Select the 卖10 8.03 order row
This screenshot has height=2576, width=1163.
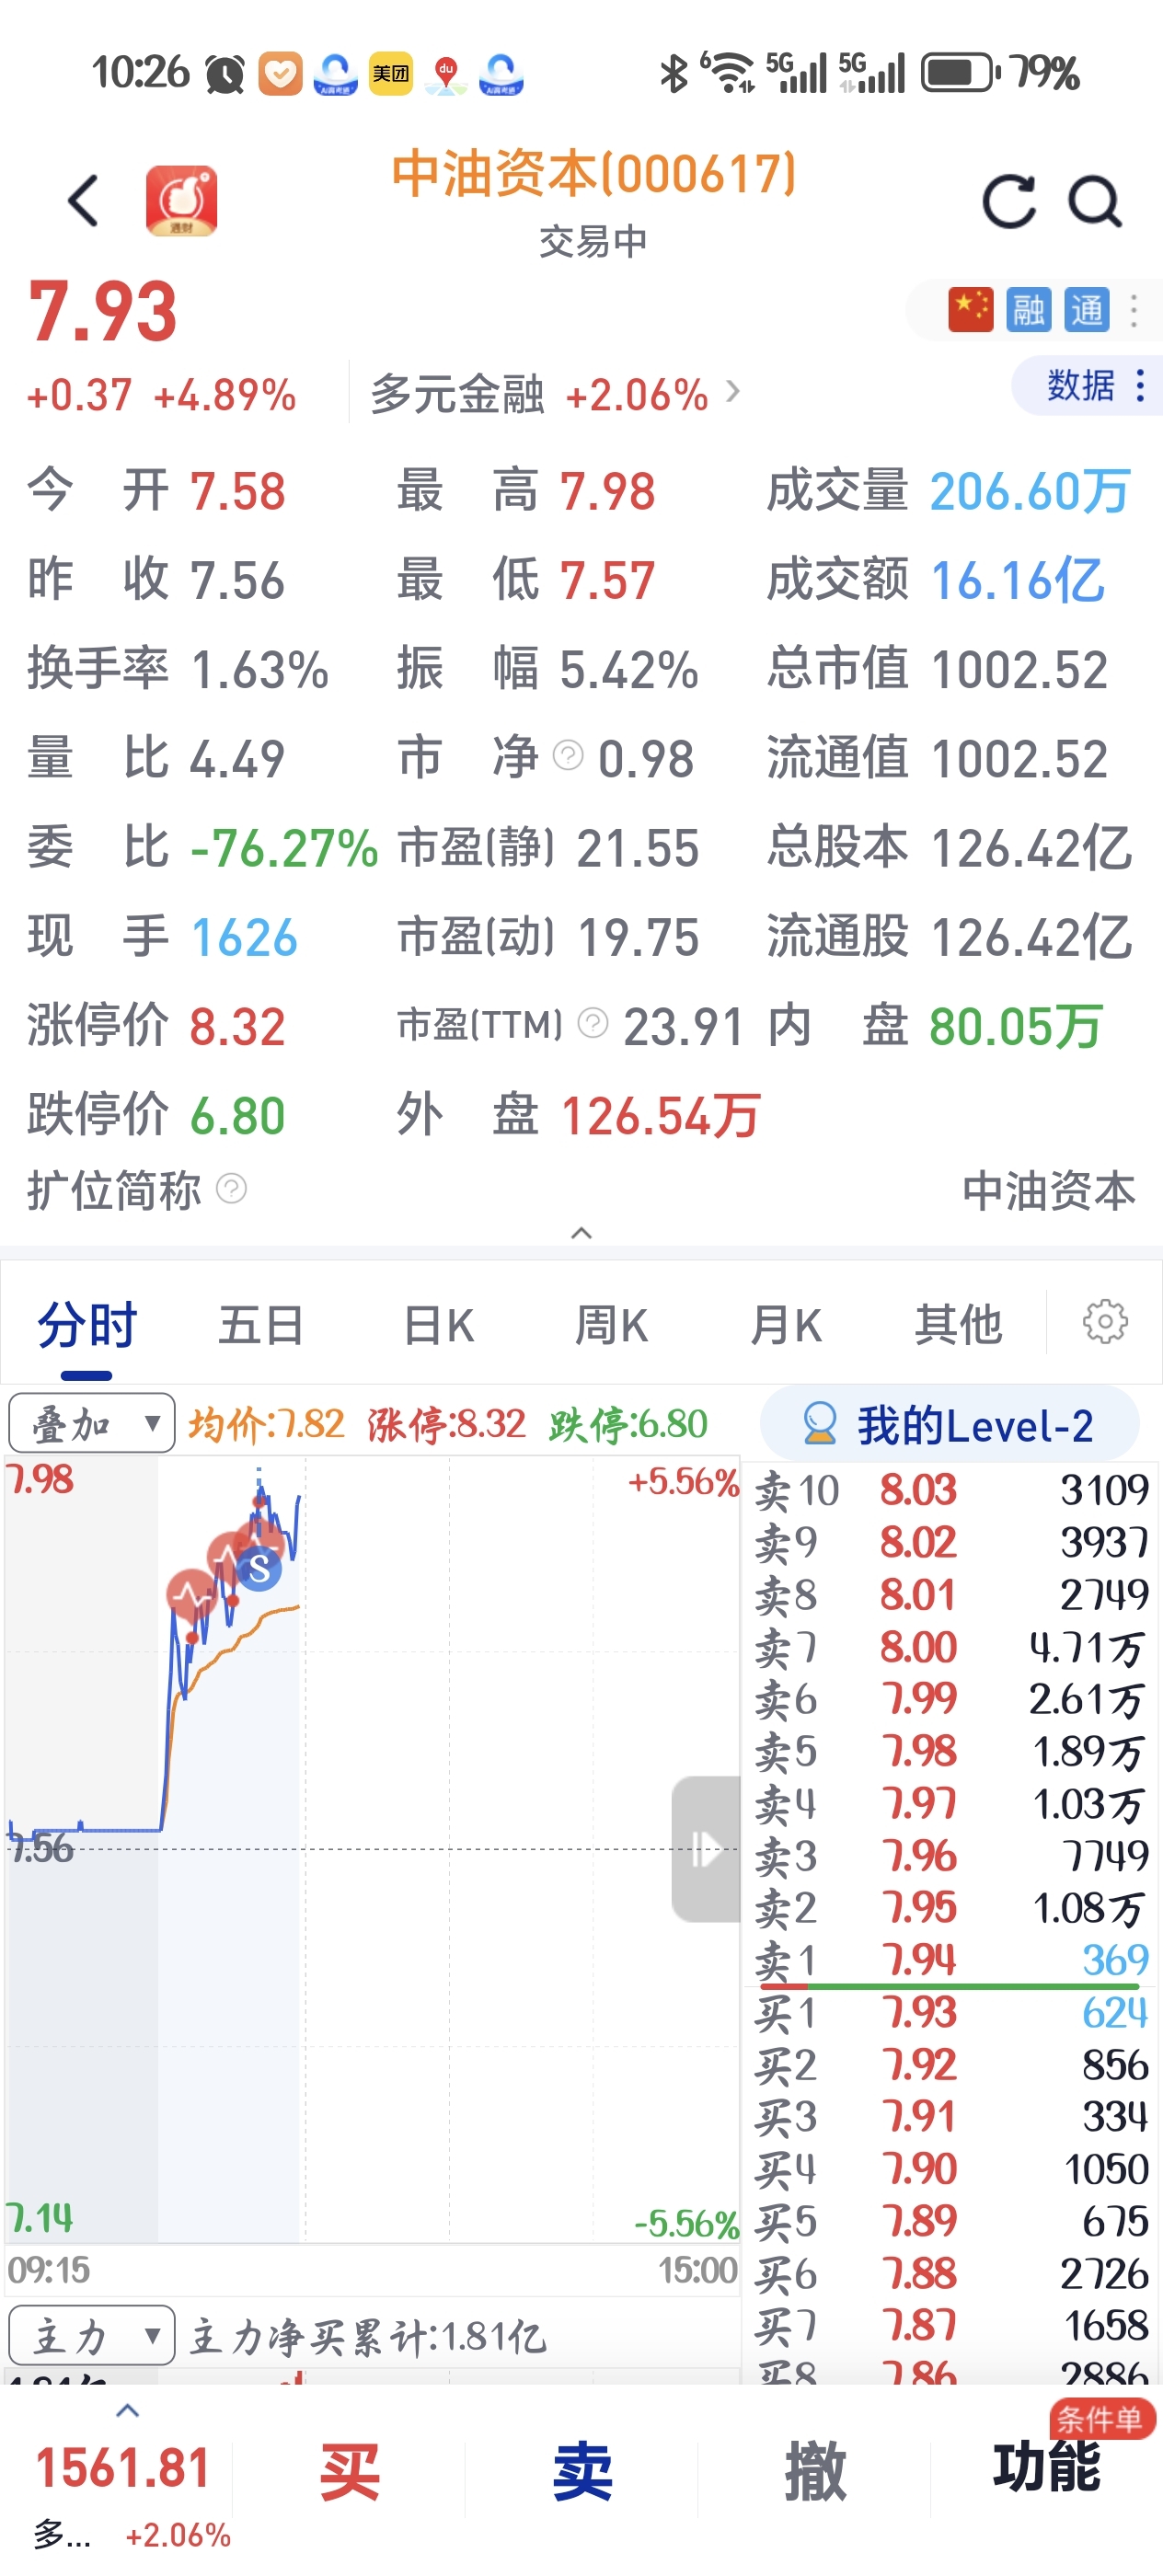pyautogui.click(x=951, y=1490)
